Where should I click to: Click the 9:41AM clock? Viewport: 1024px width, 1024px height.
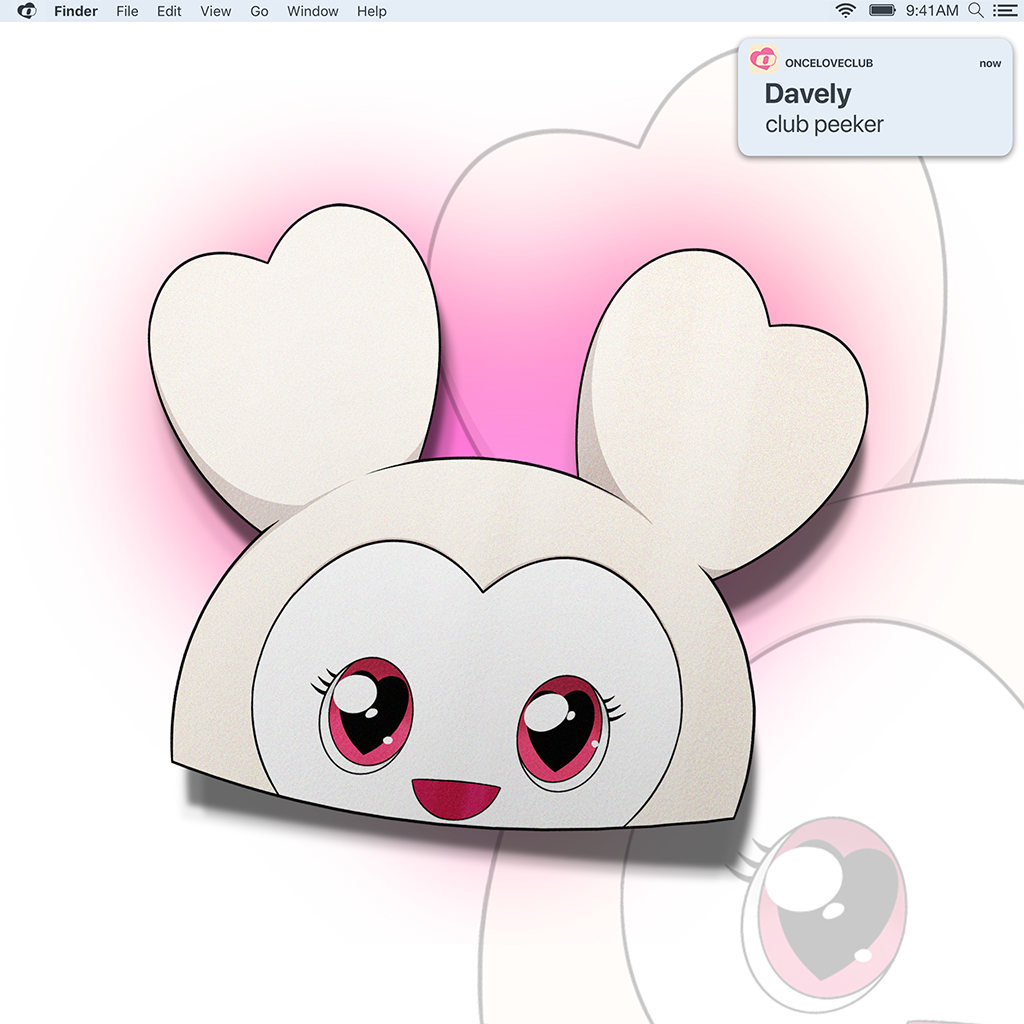click(x=931, y=11)
